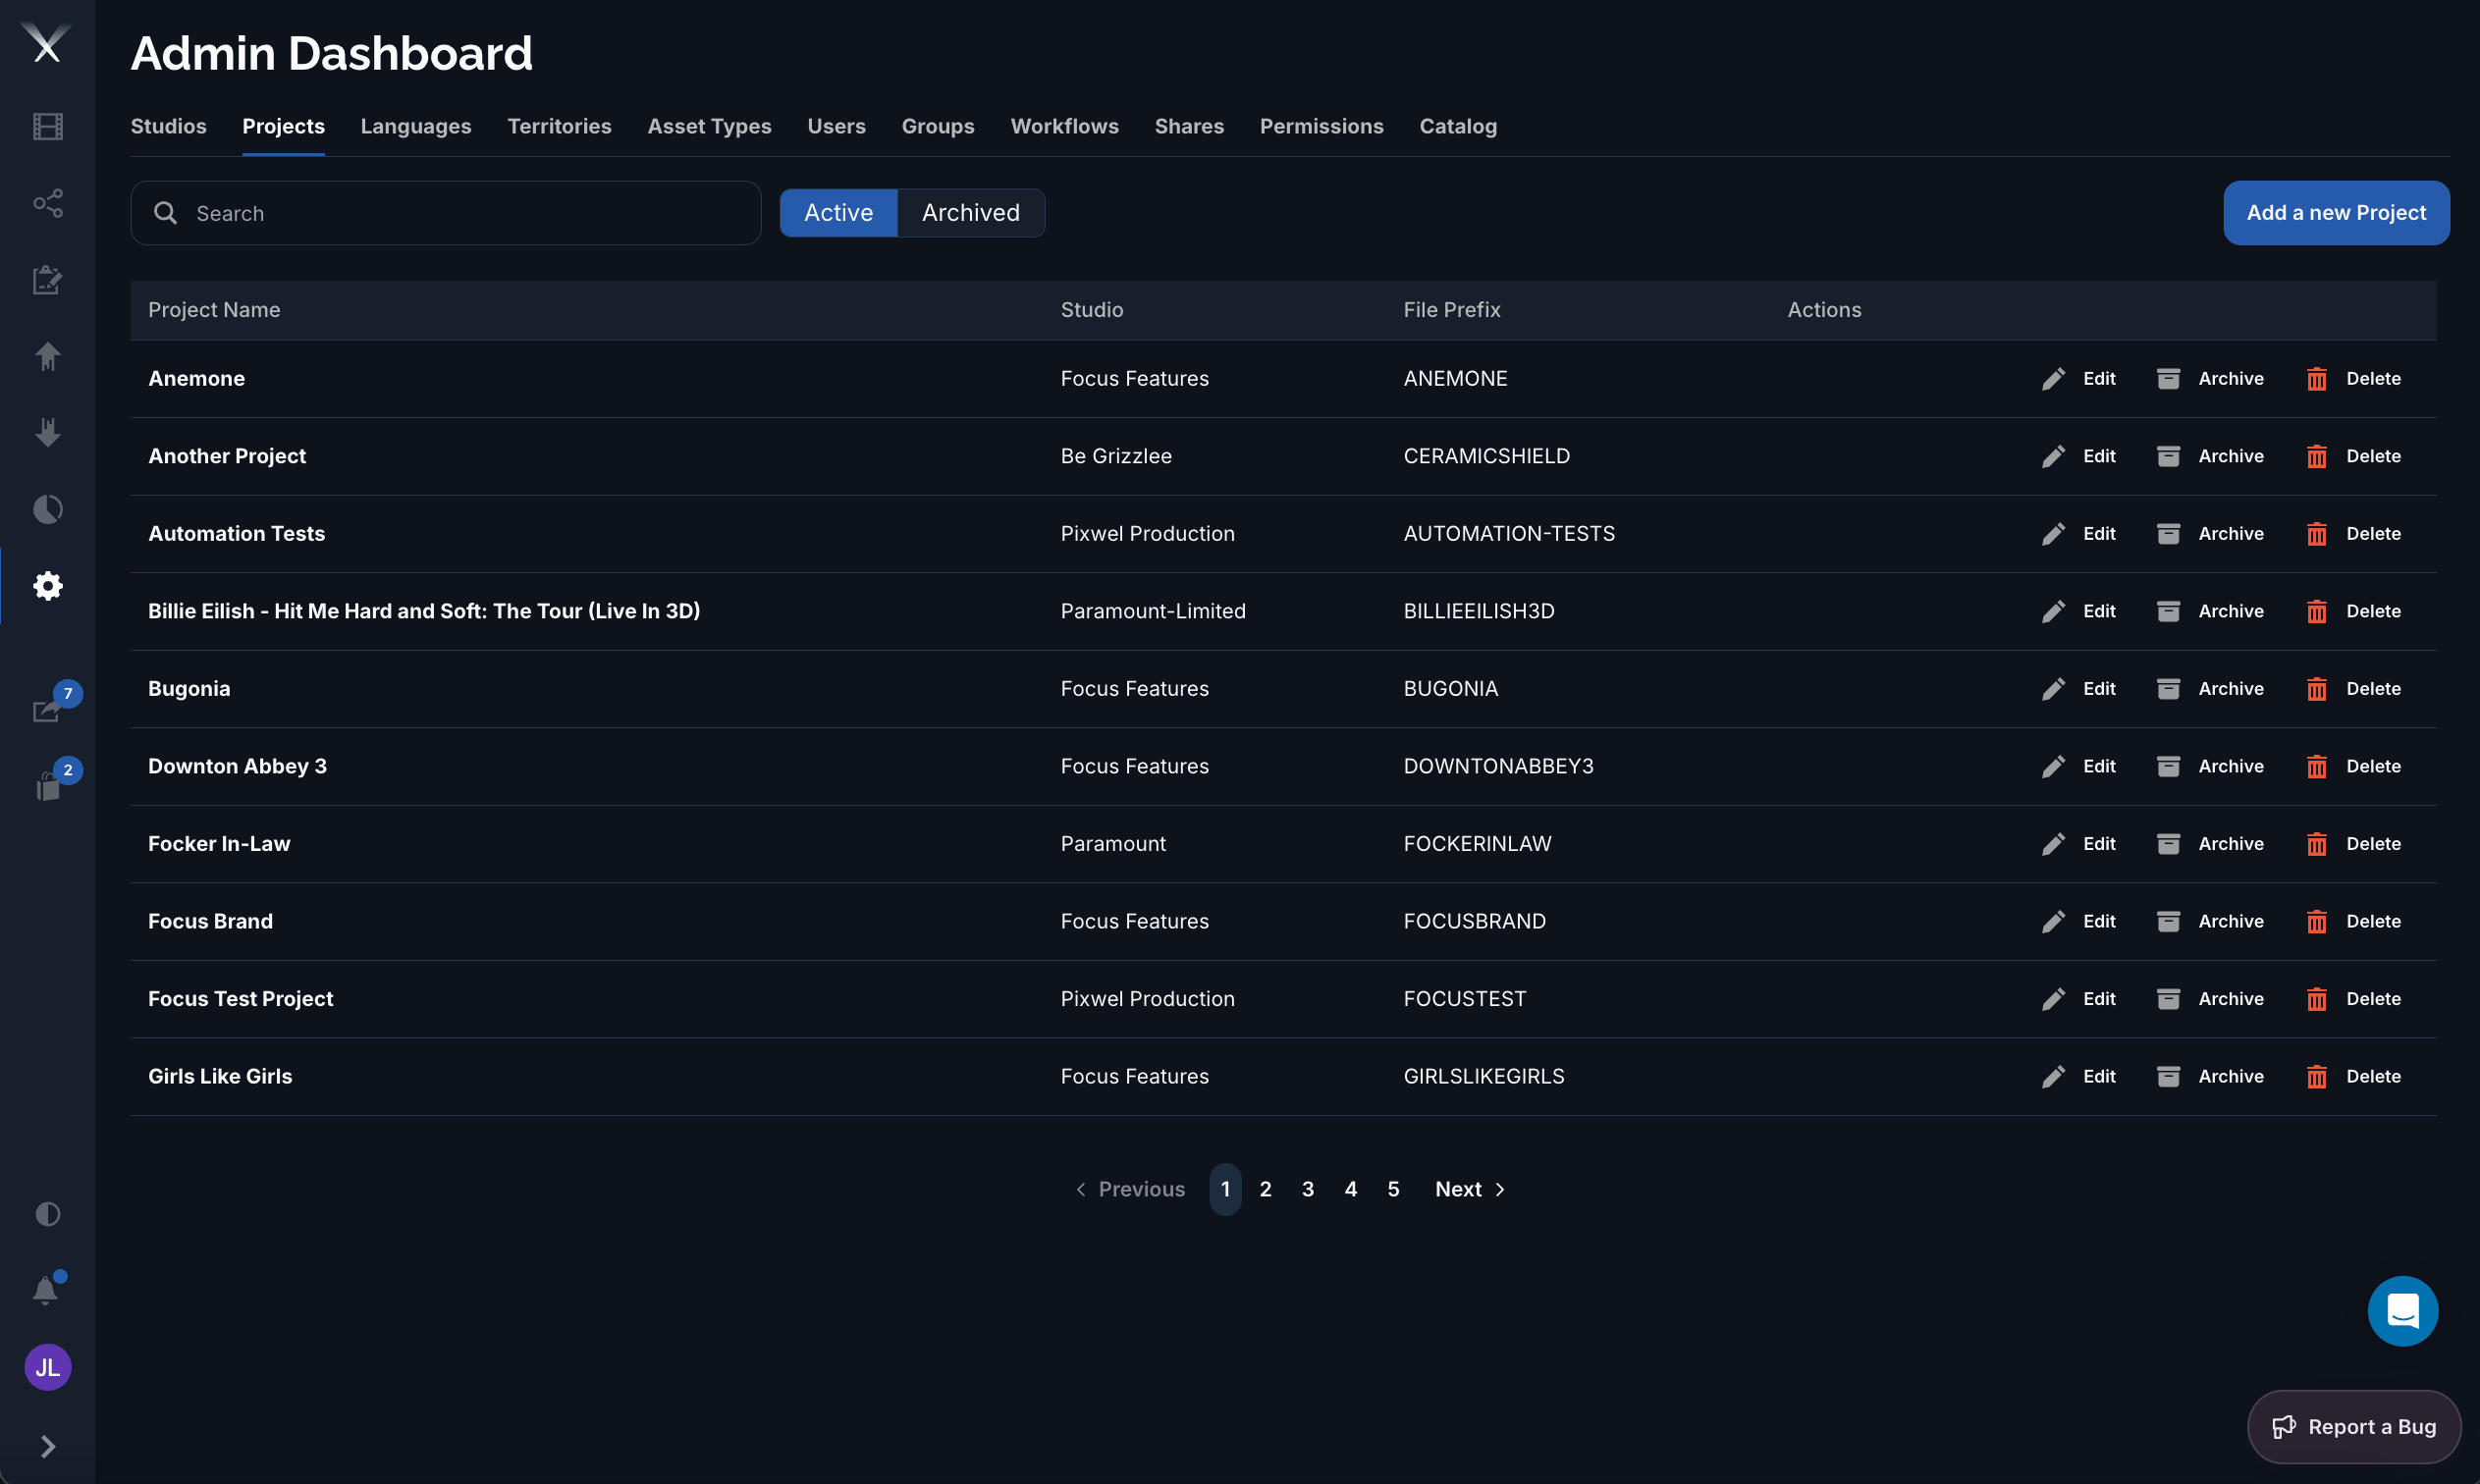Viewport: 2480px width, 1484px height.
Task: Go to Next page
Action: click(x=1470, y=1189)
